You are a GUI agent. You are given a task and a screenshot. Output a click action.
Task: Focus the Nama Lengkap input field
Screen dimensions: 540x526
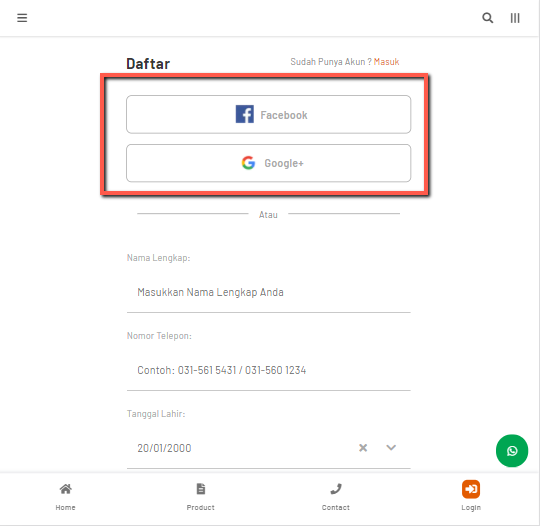(269, 292)
